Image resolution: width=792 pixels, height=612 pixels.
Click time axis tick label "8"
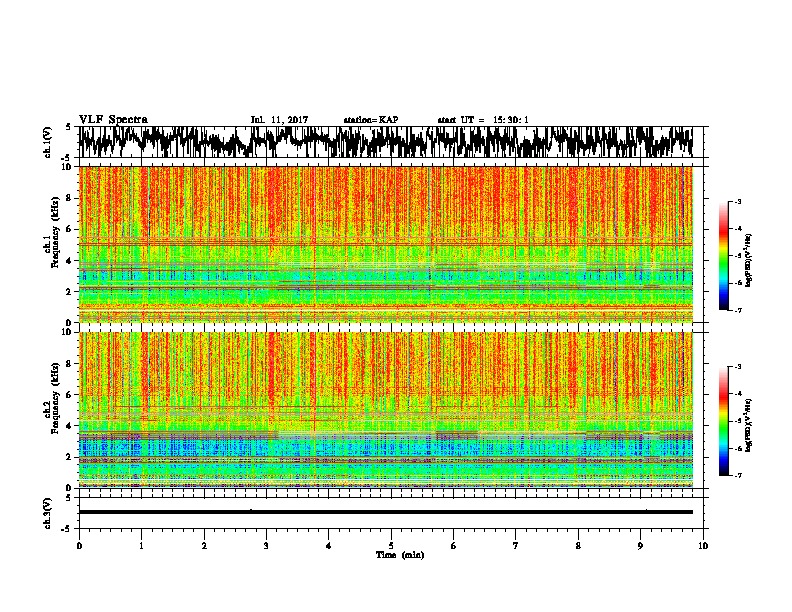[578, 546]
